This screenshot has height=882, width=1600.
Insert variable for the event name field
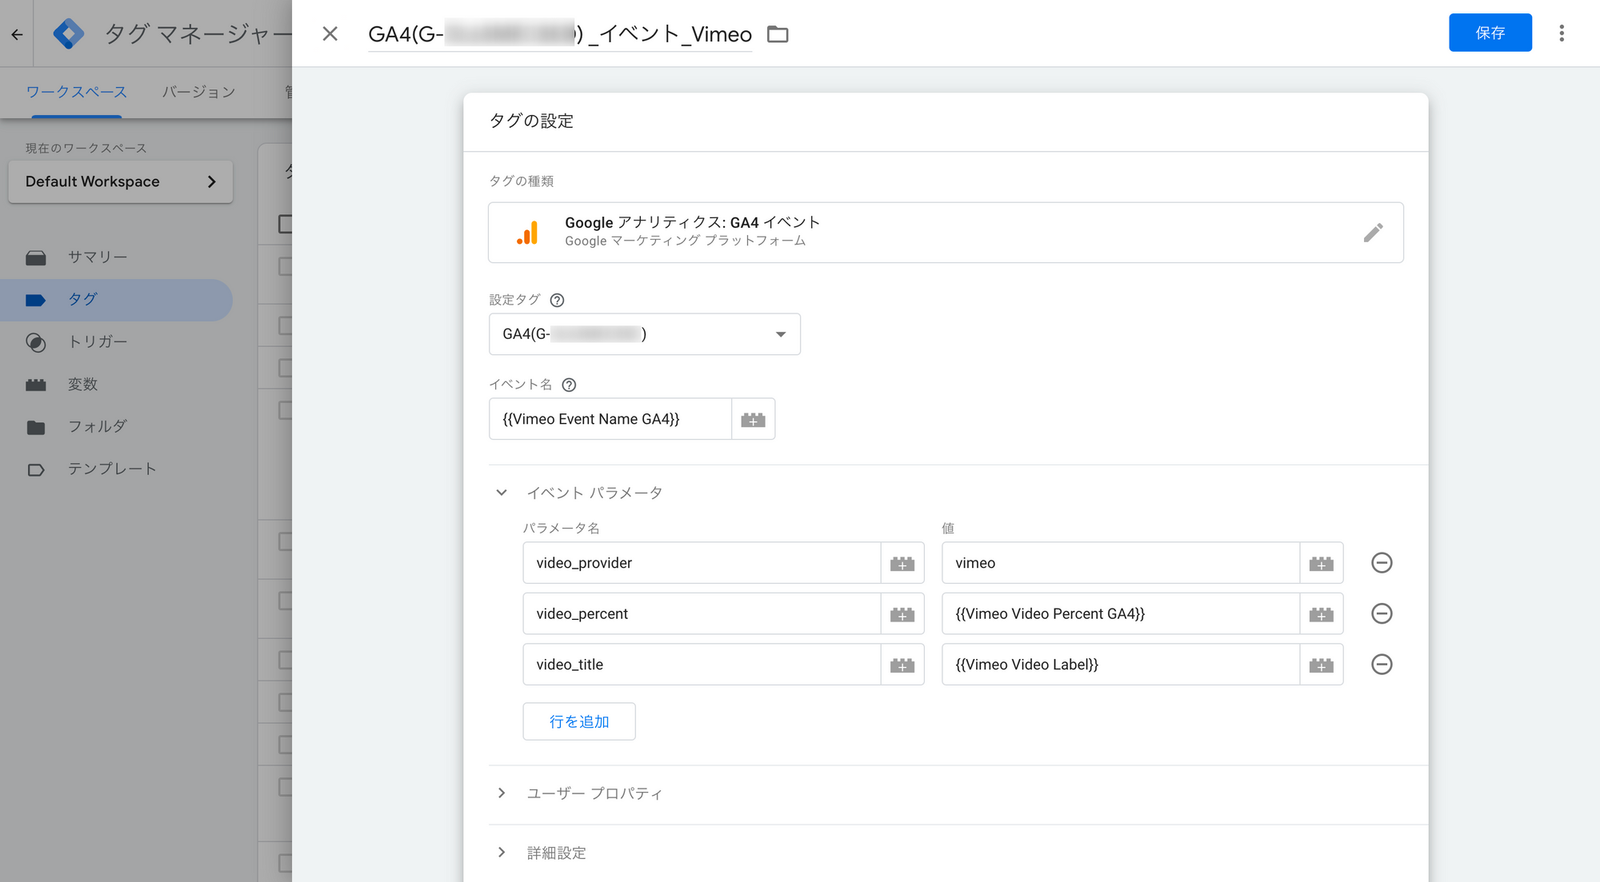[x=753, y=419]
